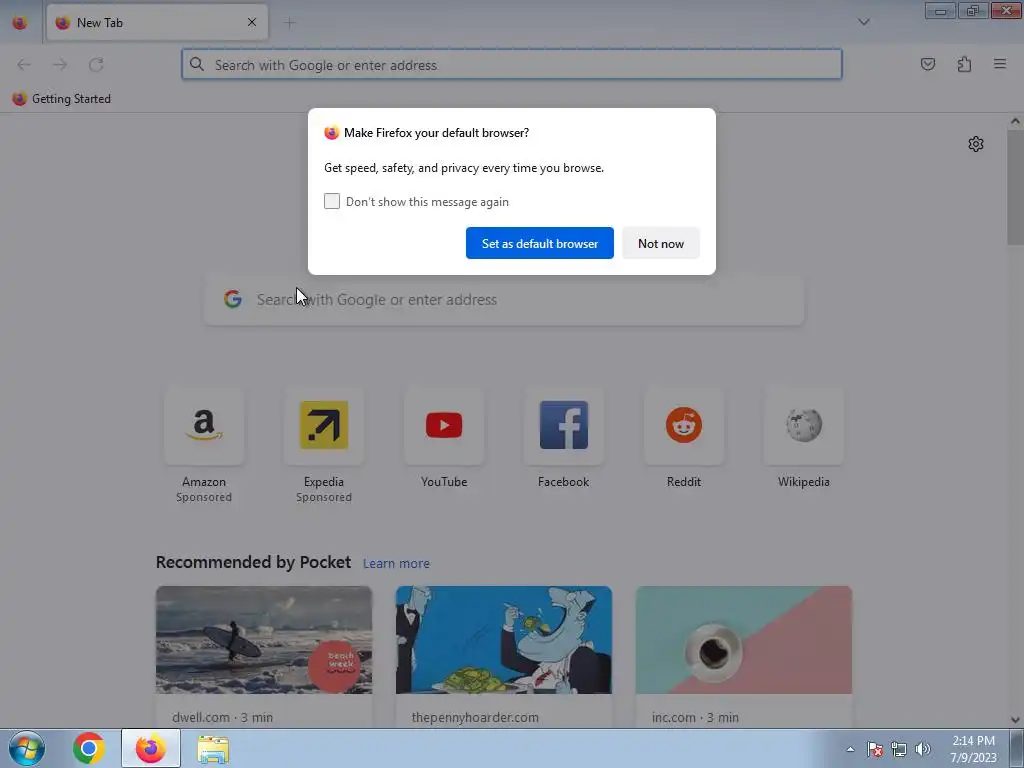The width and height of the screenshot is (1024, 768).
Task: Check Don't show this message again
Action: click(x=332, y=201)
